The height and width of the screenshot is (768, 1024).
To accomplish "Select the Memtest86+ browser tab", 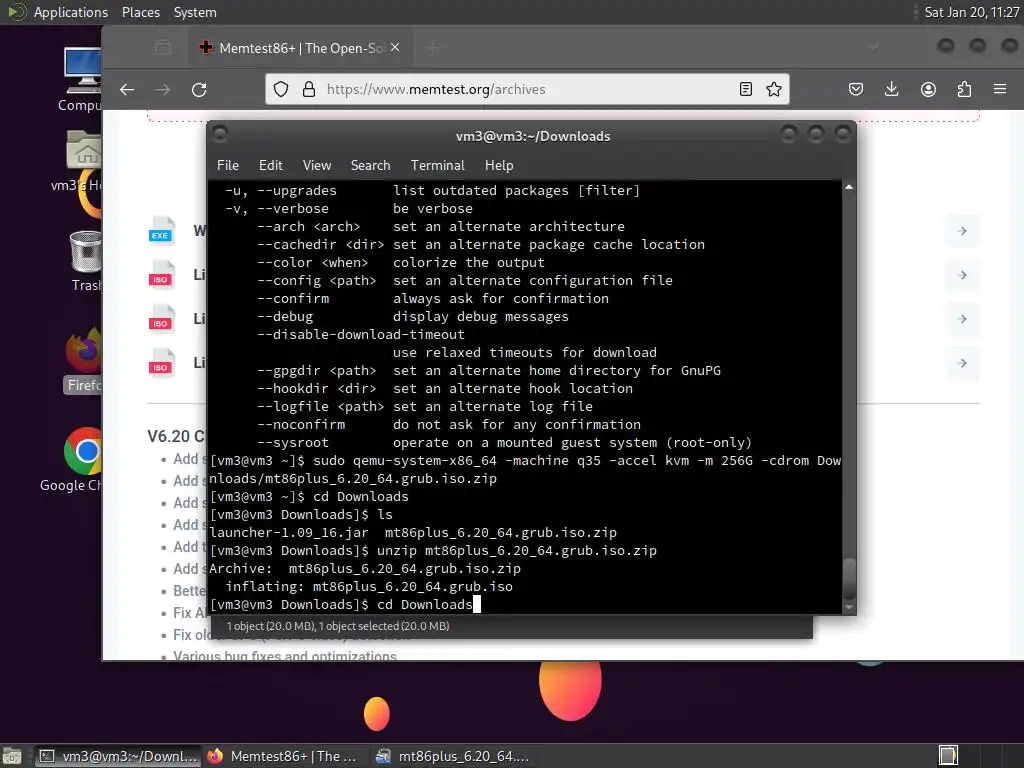I will coord(300,48).
